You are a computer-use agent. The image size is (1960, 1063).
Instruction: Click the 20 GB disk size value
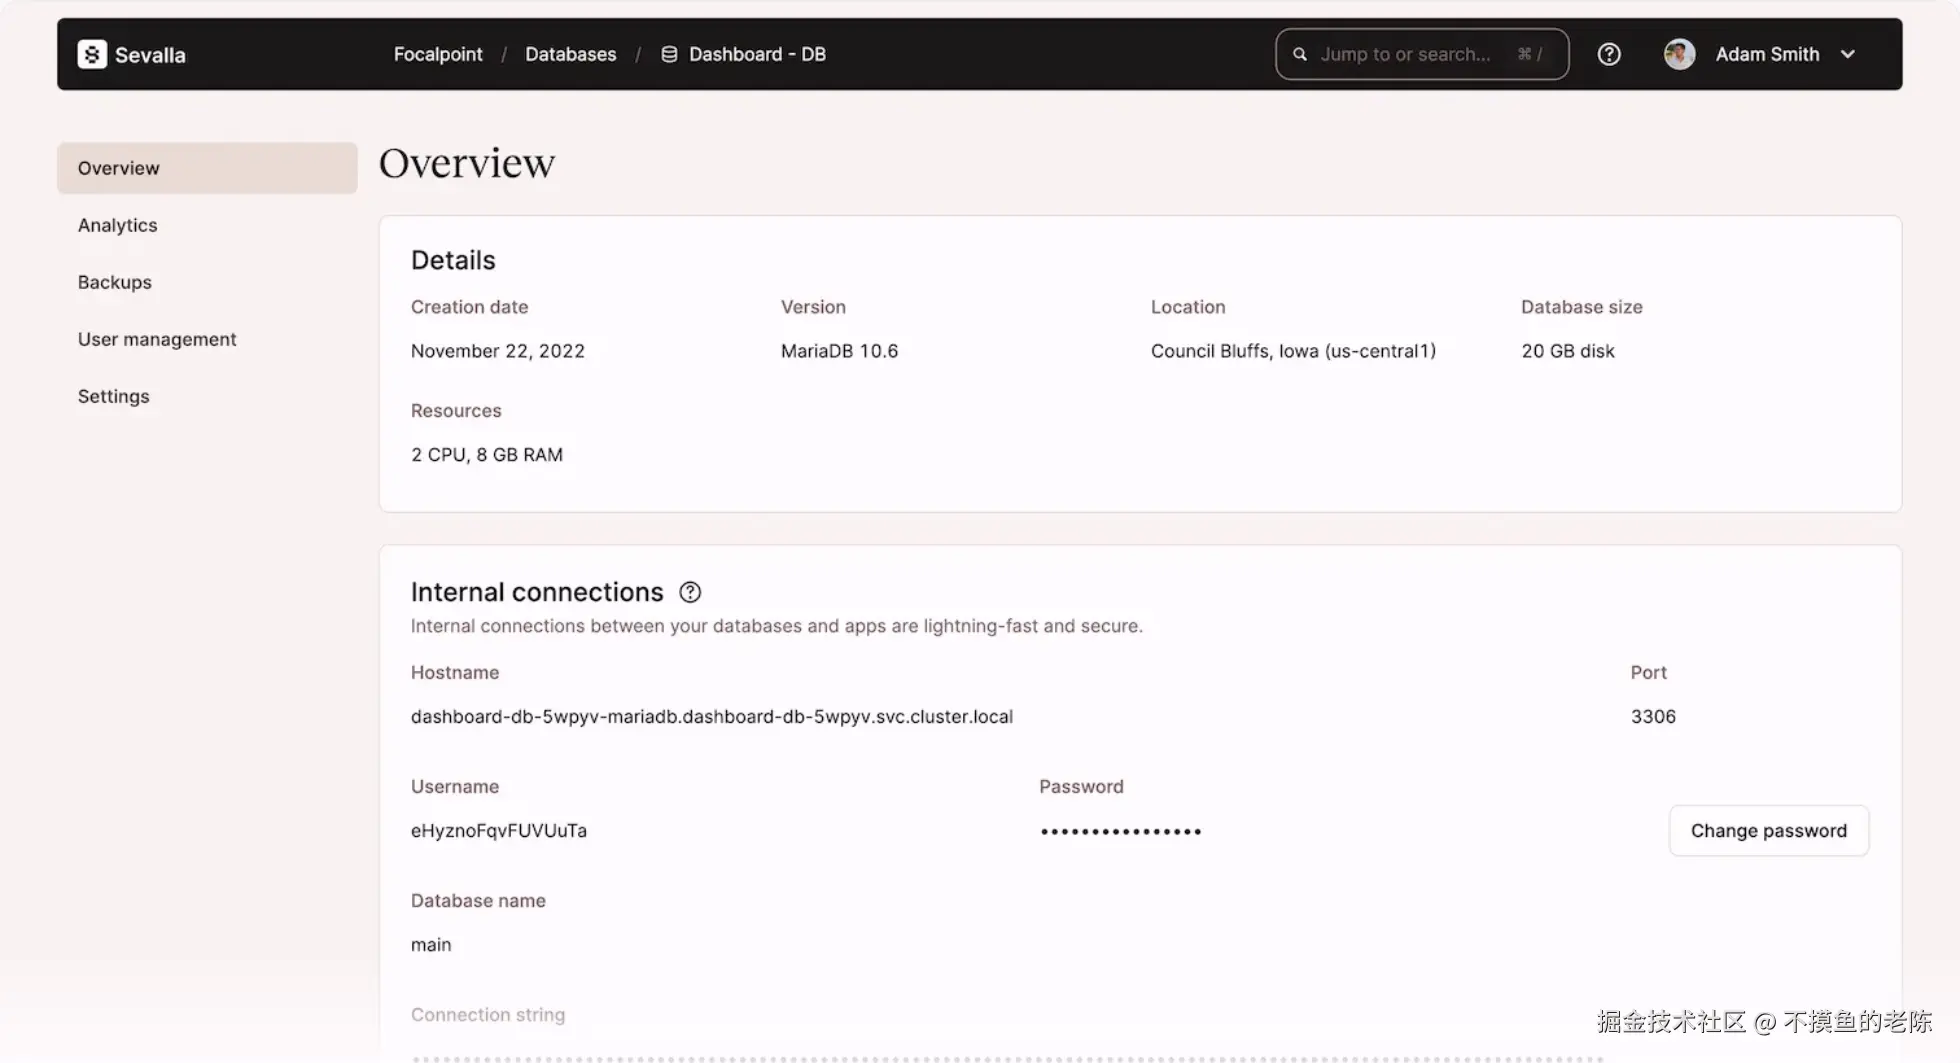click(1568, 351)
